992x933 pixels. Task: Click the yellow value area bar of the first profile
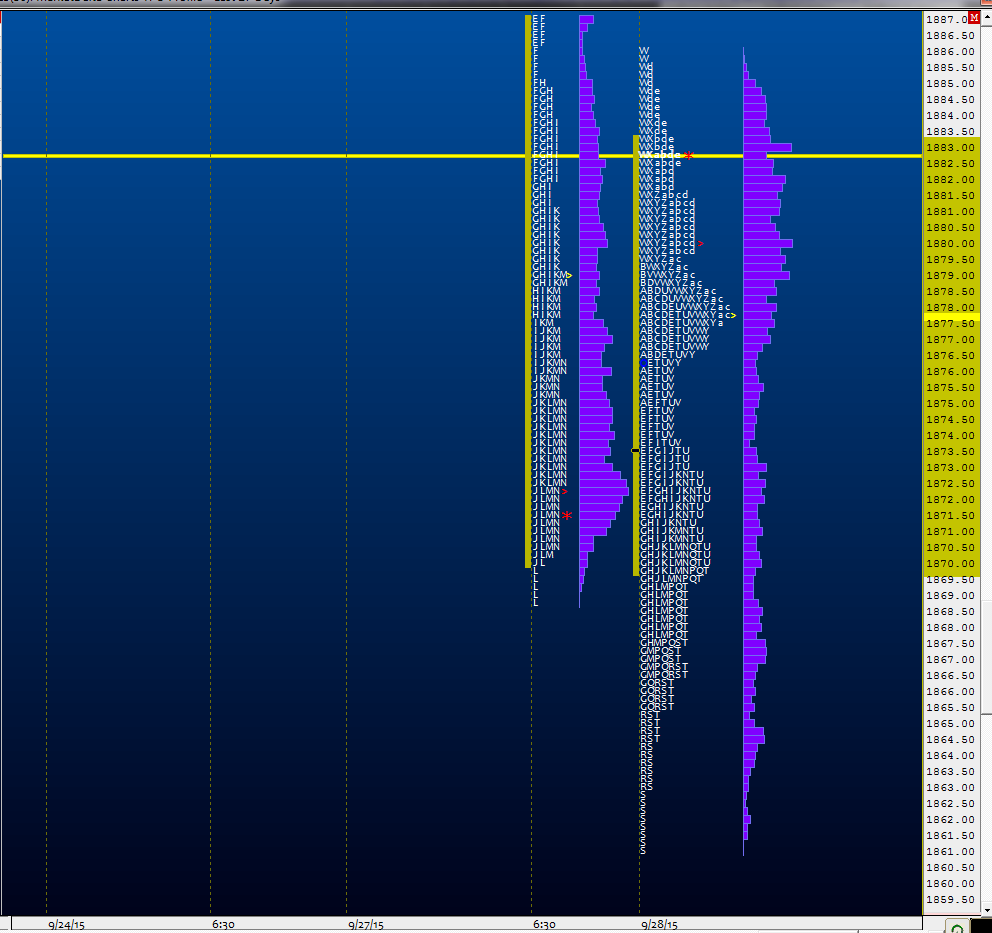[x=528, y=291]
